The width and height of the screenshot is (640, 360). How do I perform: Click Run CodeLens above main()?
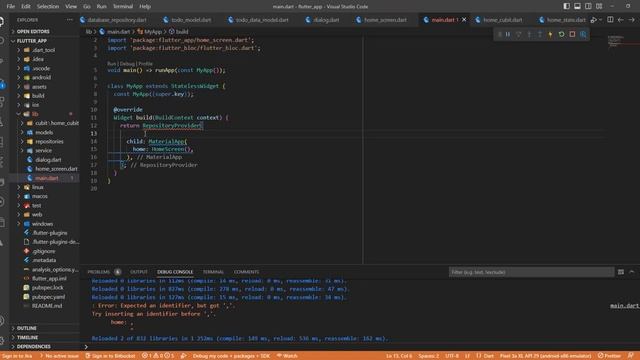(111, 64)
